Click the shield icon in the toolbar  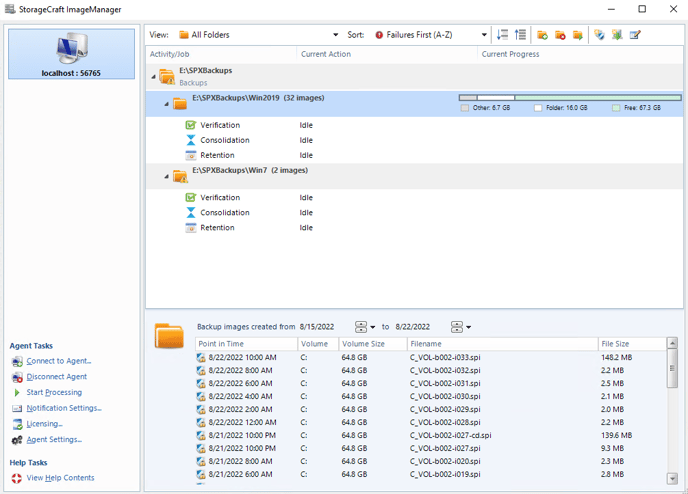pyautogui.click(x=599, y=35)
